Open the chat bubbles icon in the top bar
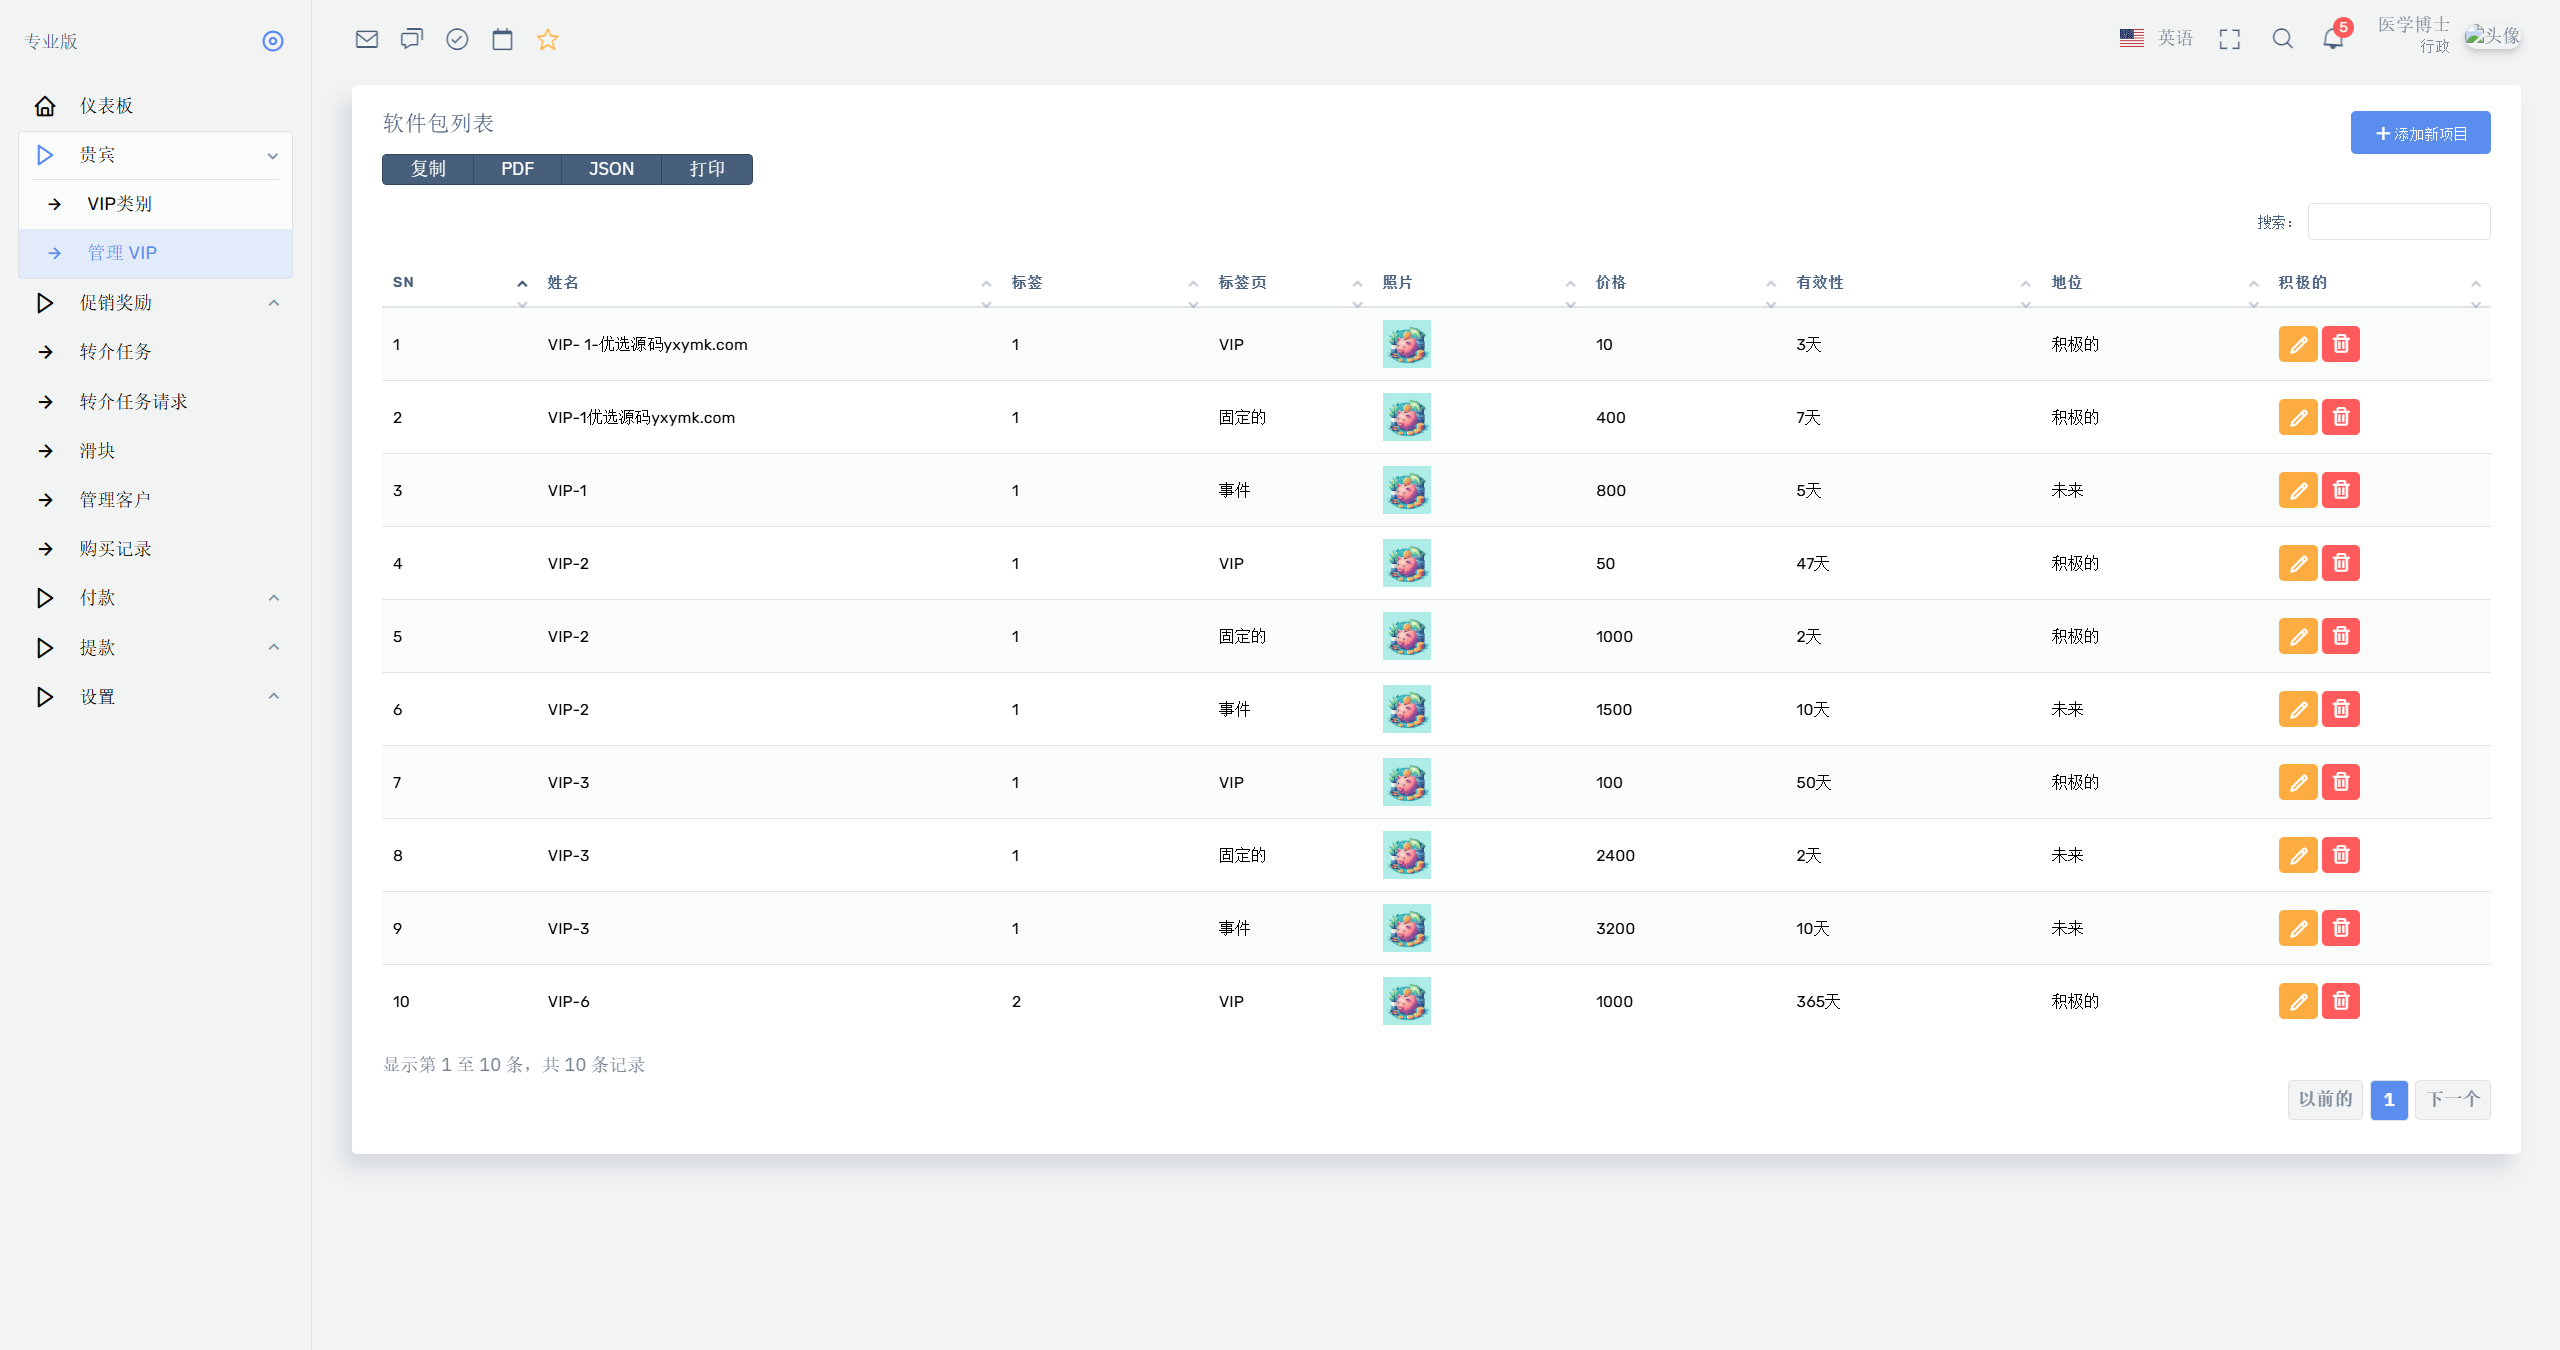This screenshot has height=1350, width=2560. tap(412, 39)
